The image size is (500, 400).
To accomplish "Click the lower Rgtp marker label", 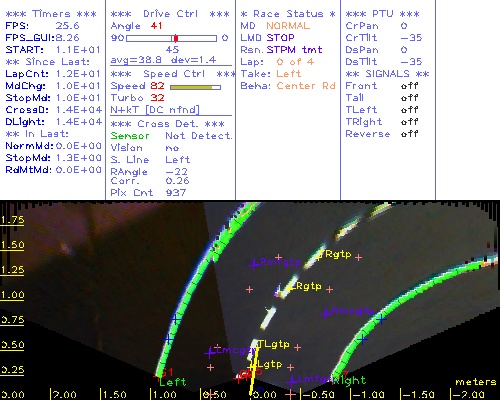I will click(x=308, y=286).
